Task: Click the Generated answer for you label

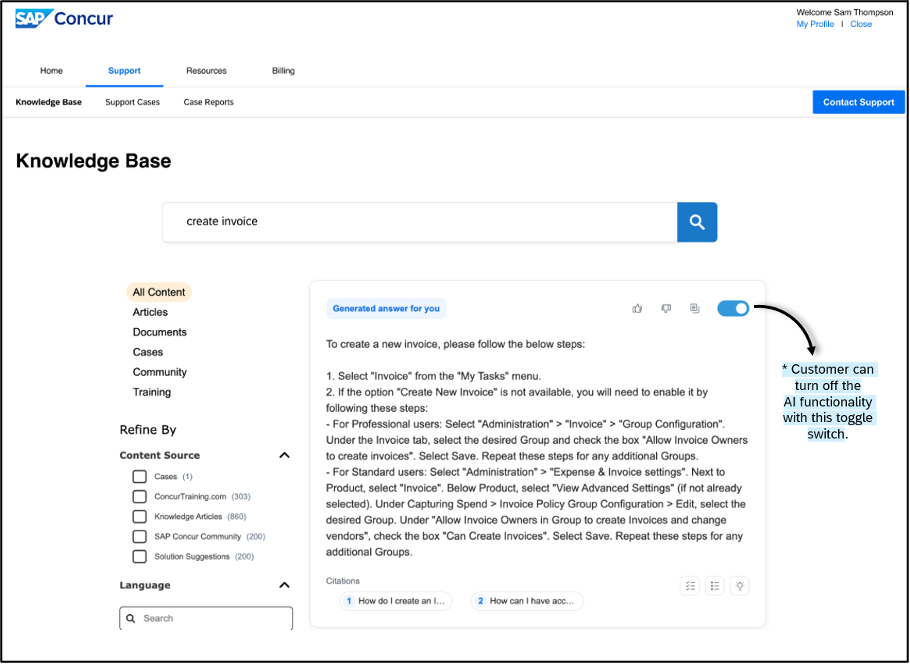Action: point(386,309)
